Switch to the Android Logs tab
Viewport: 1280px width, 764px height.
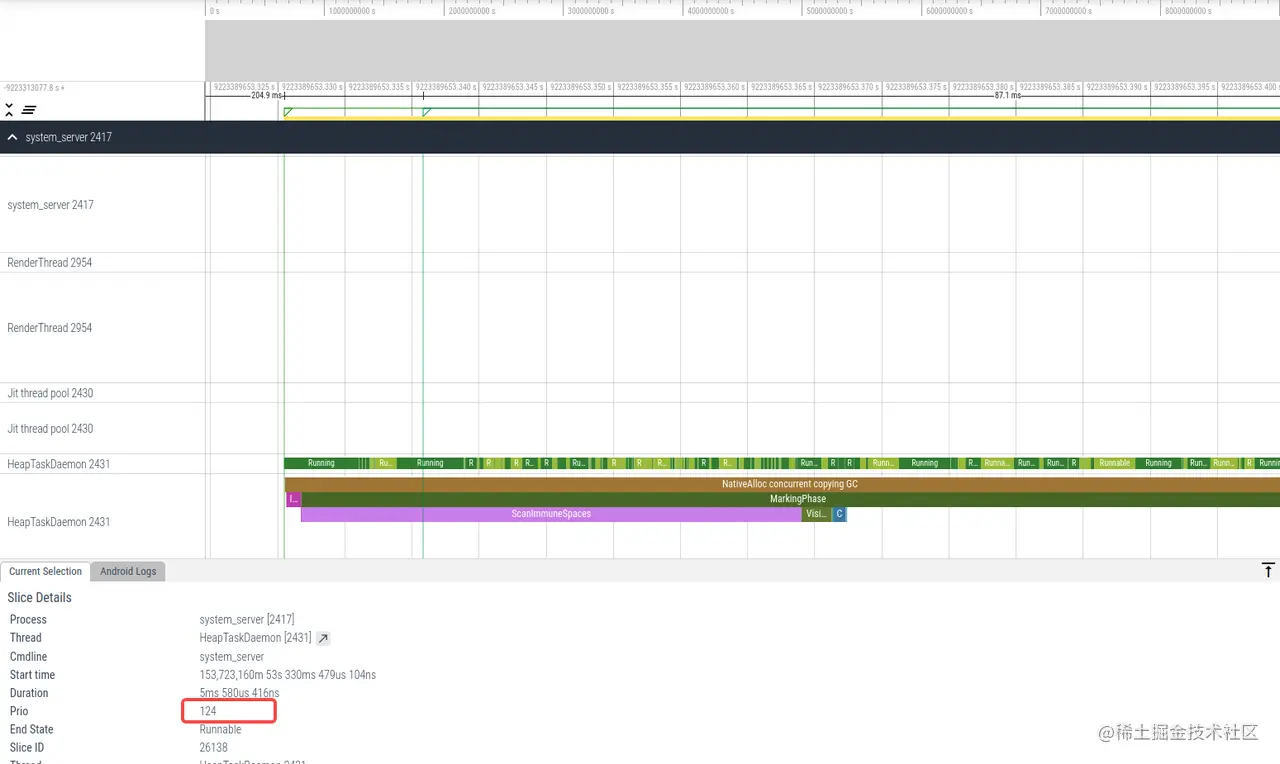point(127,571)
